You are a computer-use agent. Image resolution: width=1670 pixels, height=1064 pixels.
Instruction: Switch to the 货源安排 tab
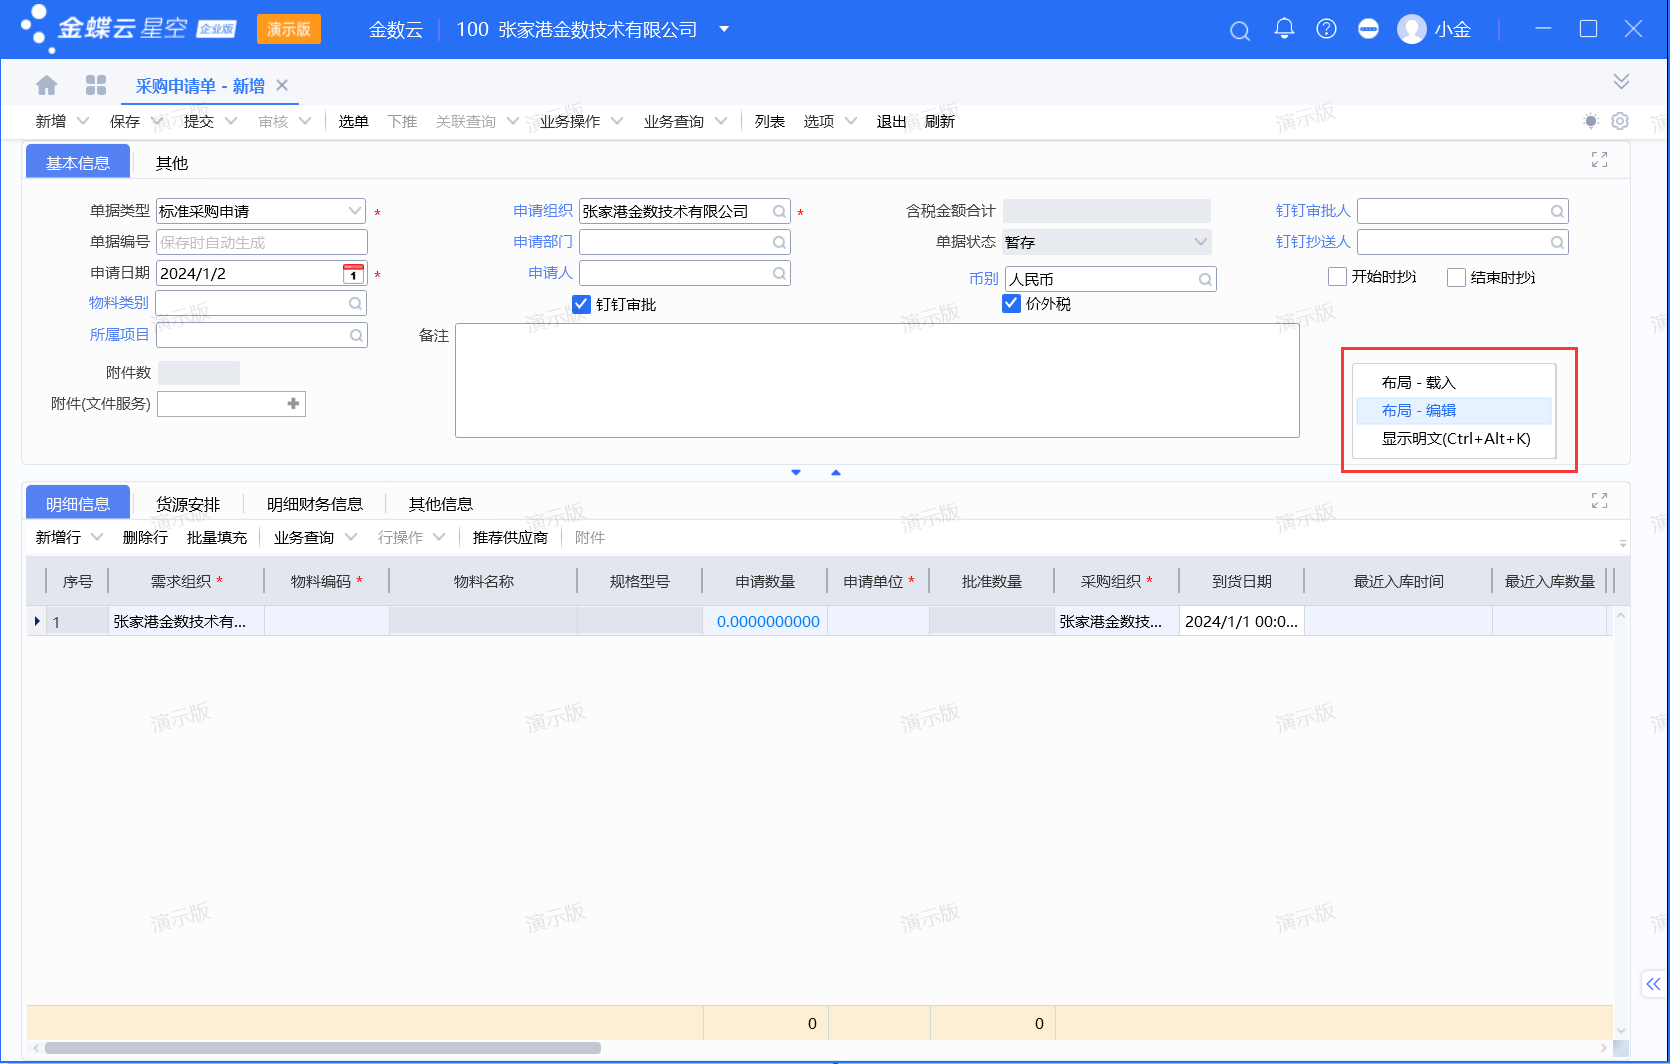click(188, 504)
